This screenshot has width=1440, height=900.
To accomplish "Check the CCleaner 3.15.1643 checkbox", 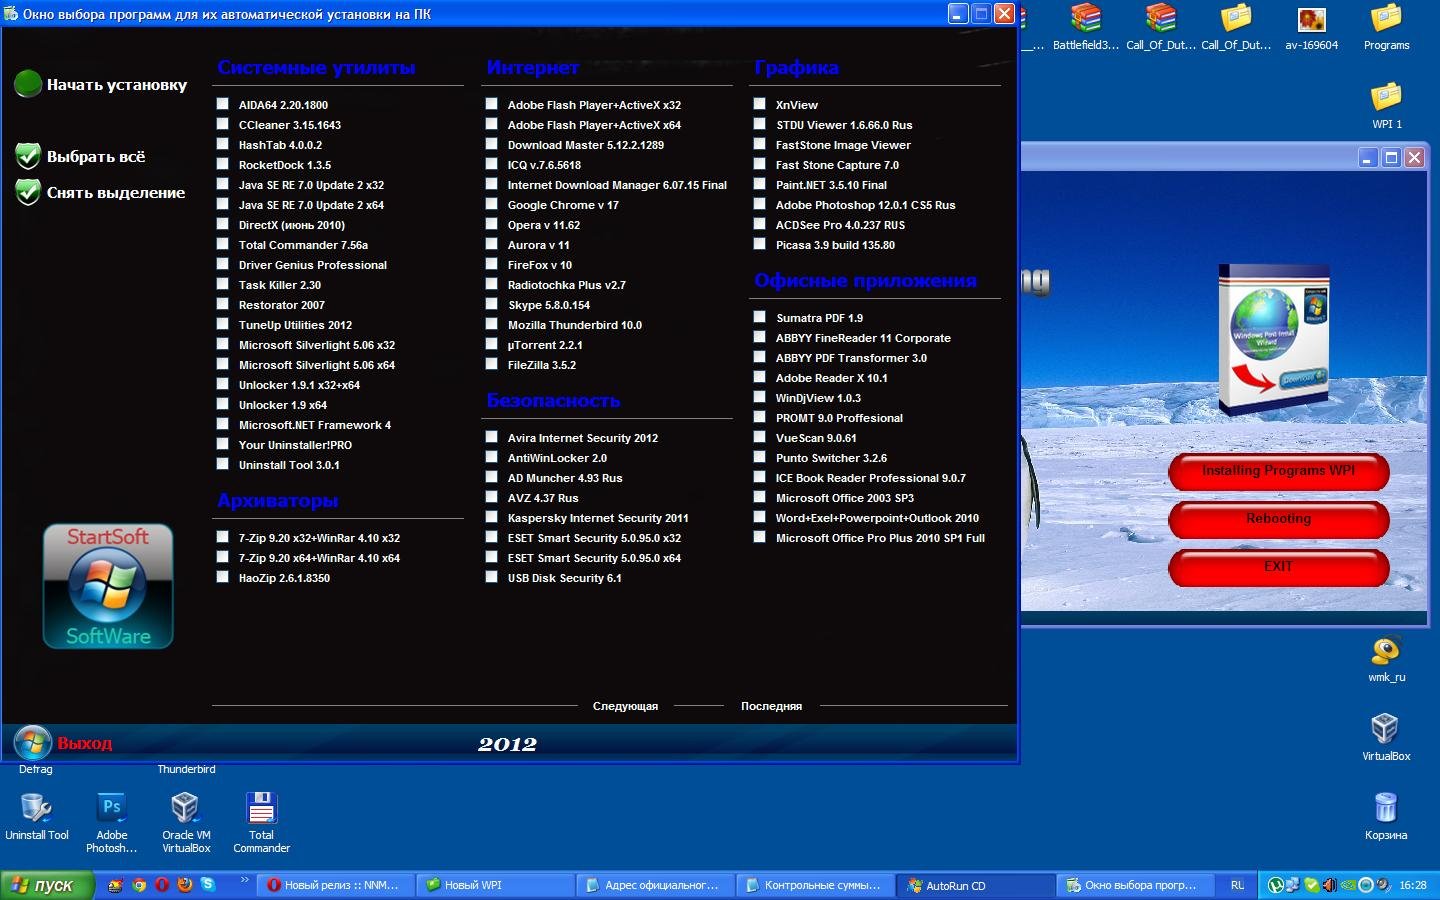I will [x=223, y=124].
